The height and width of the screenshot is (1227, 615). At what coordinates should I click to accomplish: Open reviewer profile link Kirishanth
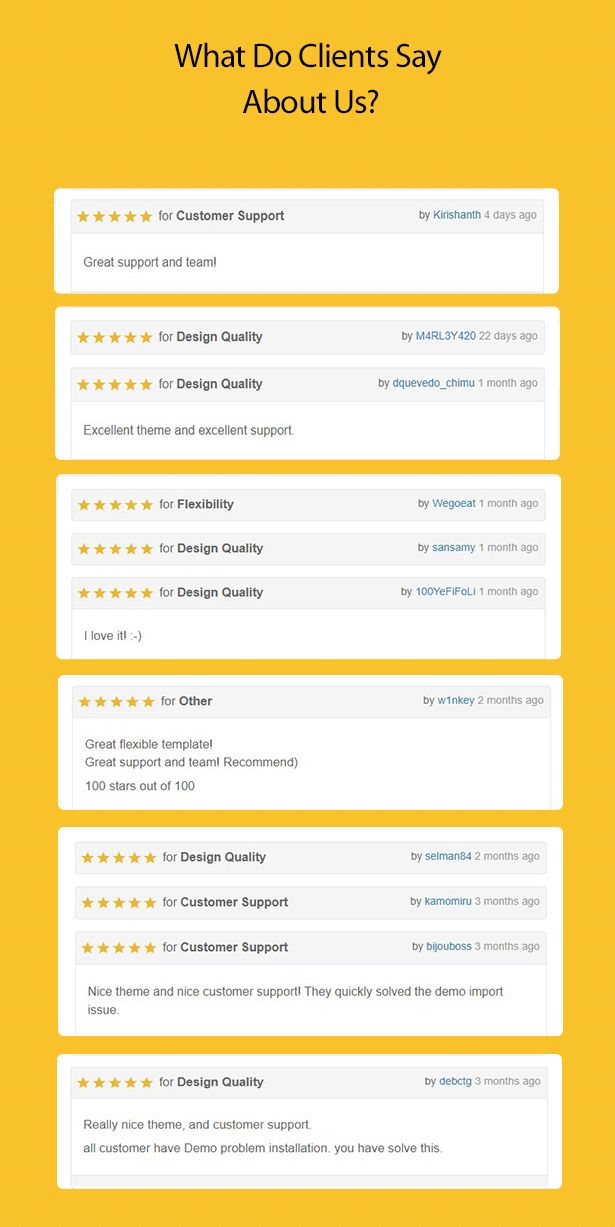point(457,215)
